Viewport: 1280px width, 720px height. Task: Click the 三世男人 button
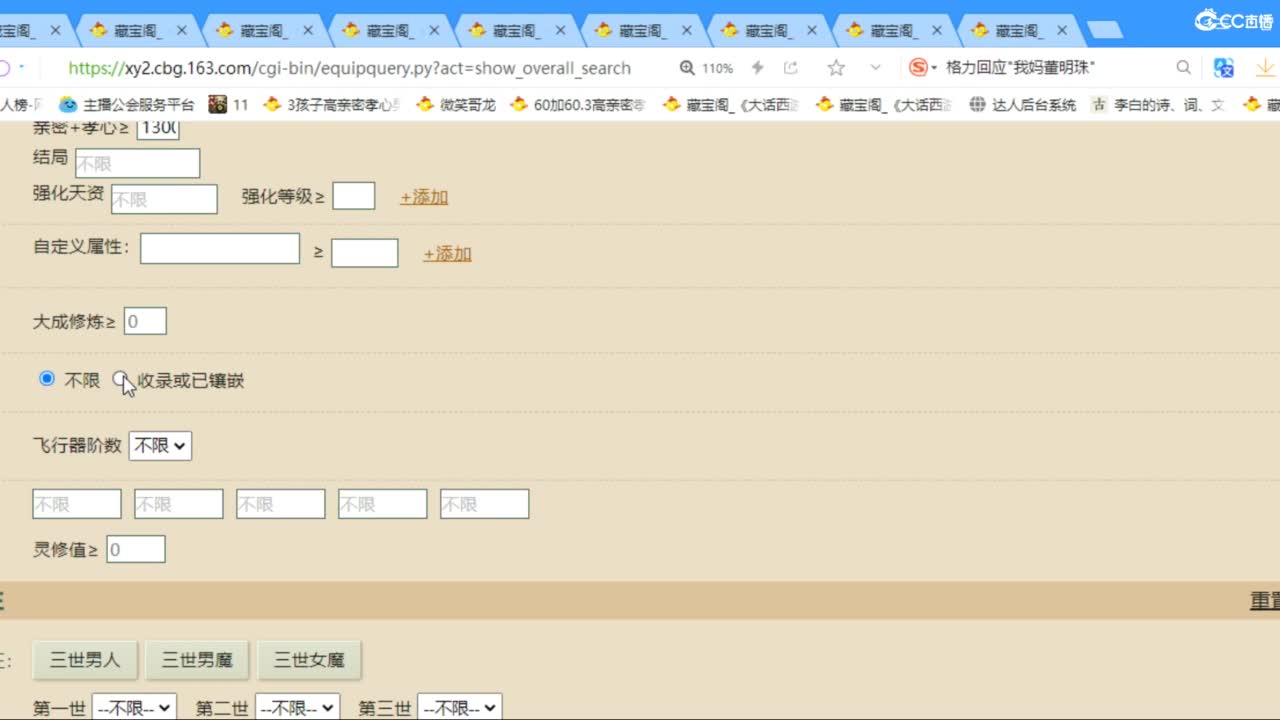tap(85, 660)
